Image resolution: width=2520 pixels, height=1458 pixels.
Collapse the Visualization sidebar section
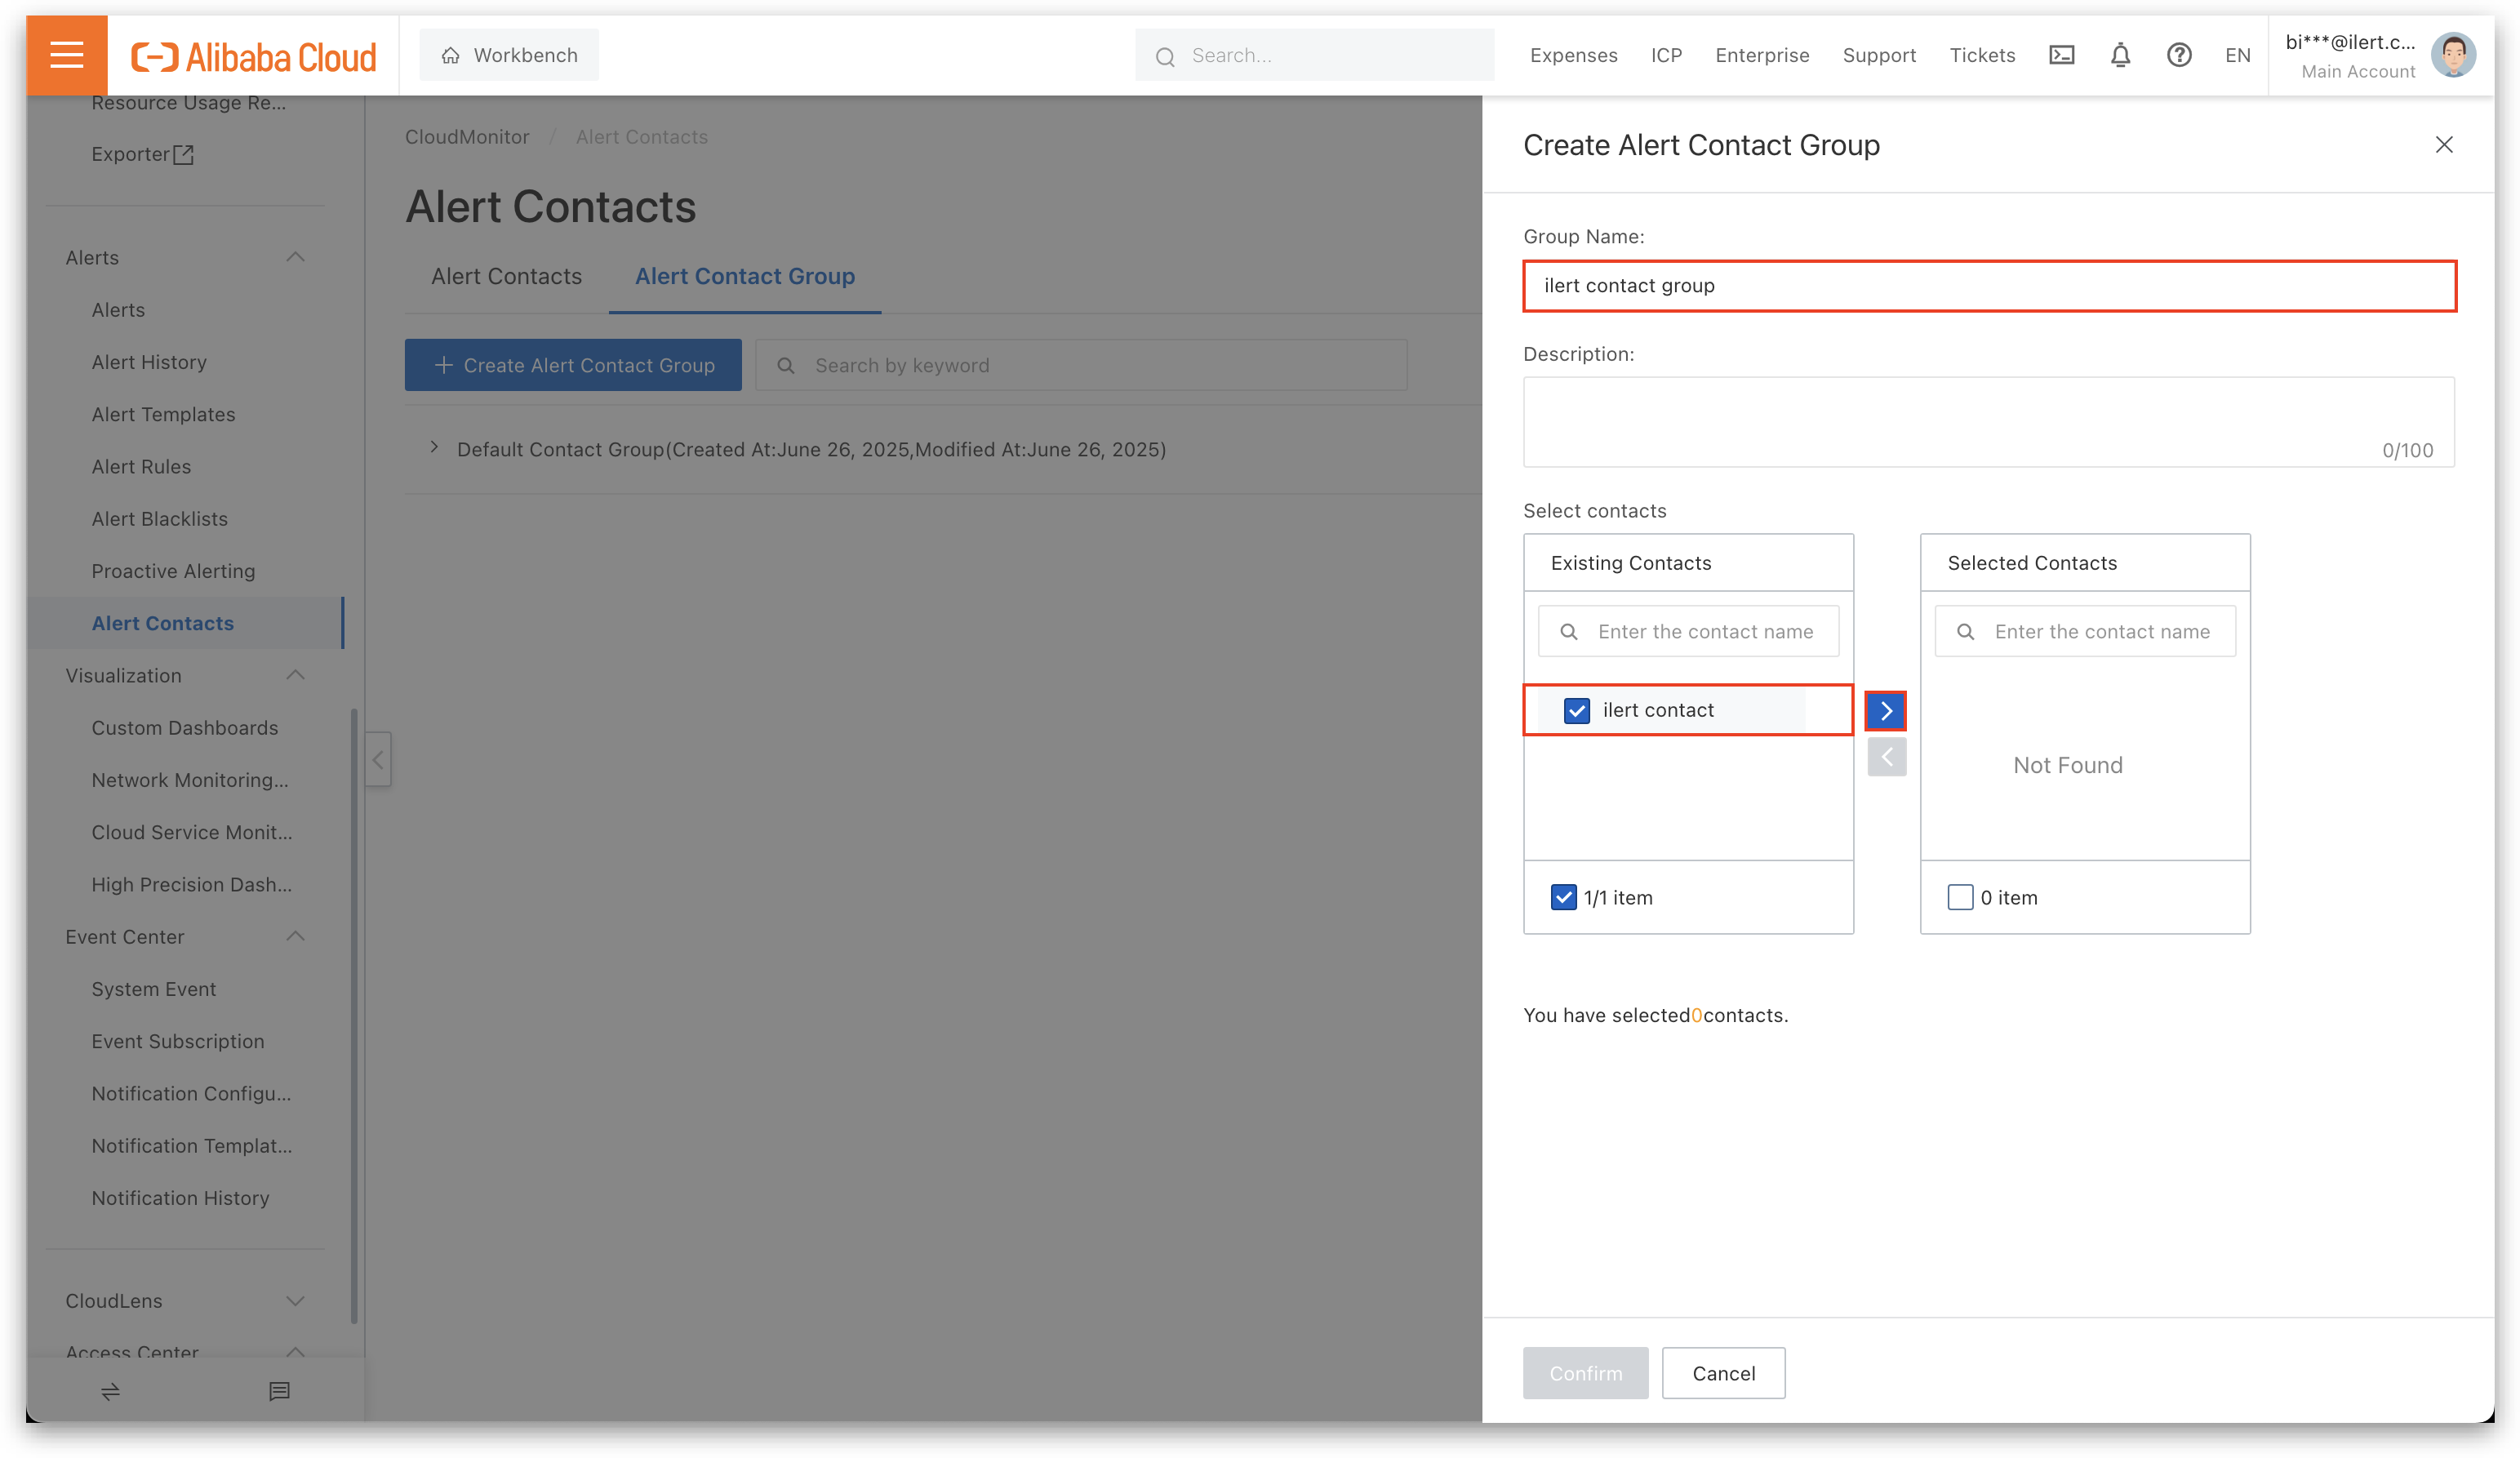tap(295, 675)
